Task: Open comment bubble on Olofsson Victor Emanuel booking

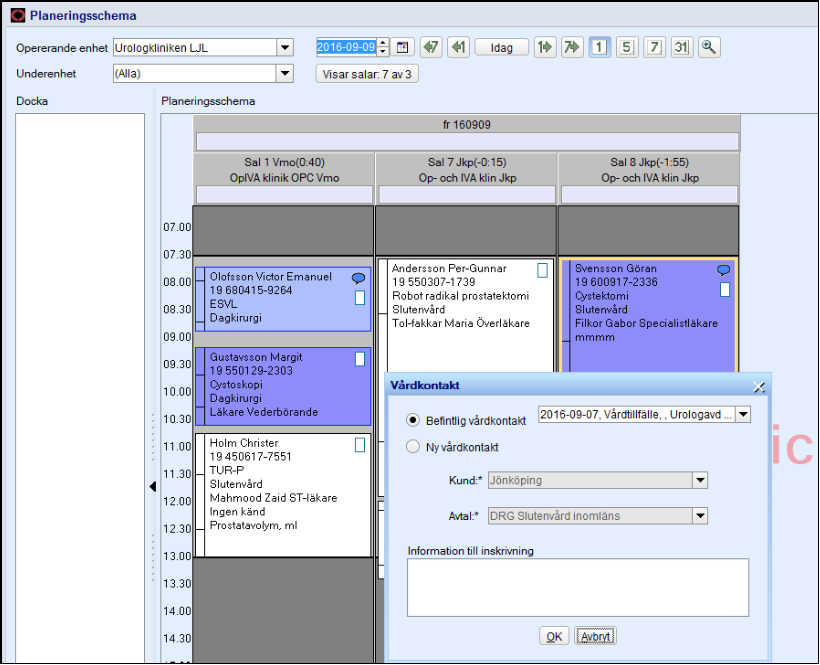Action: point(359,279)
